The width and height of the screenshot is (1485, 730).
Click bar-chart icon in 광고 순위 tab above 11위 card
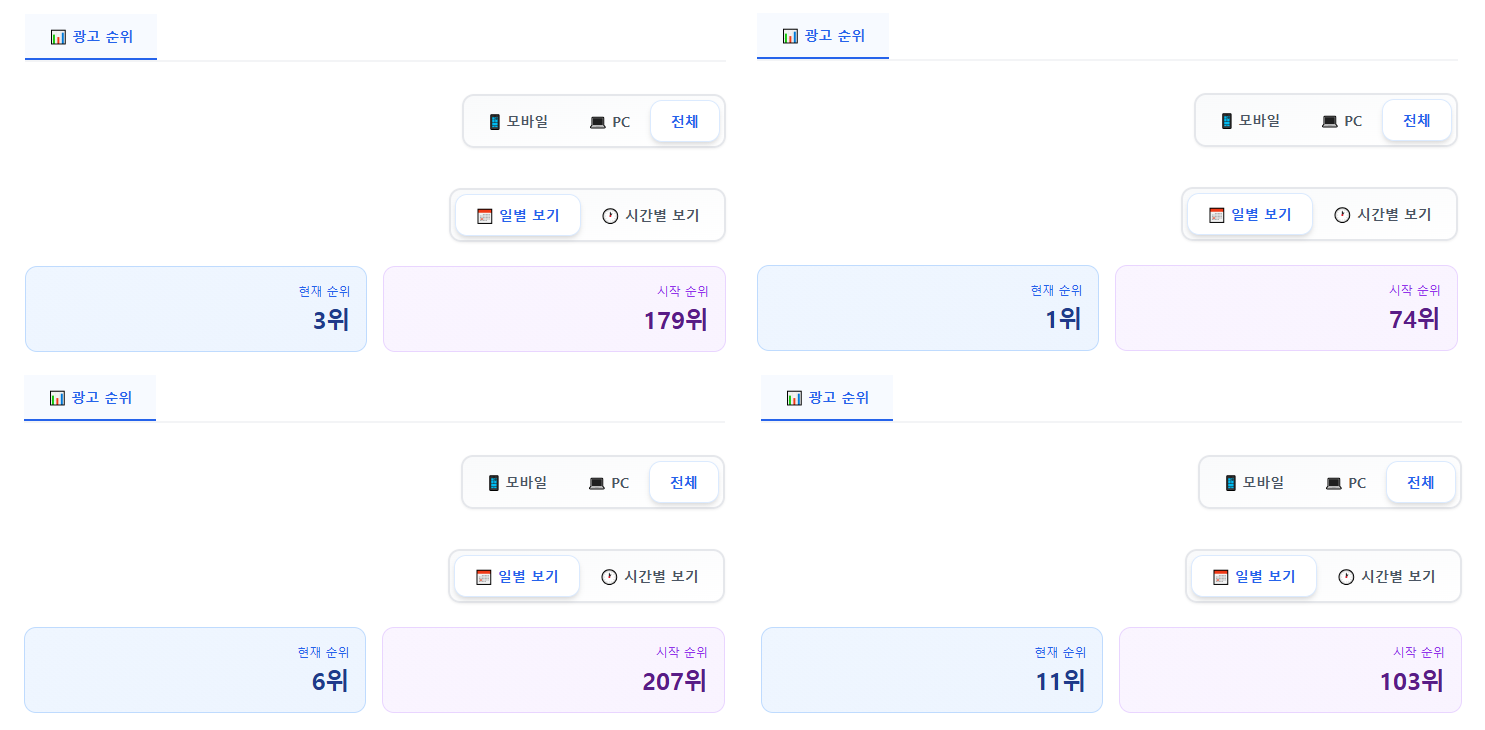point(794,398)
